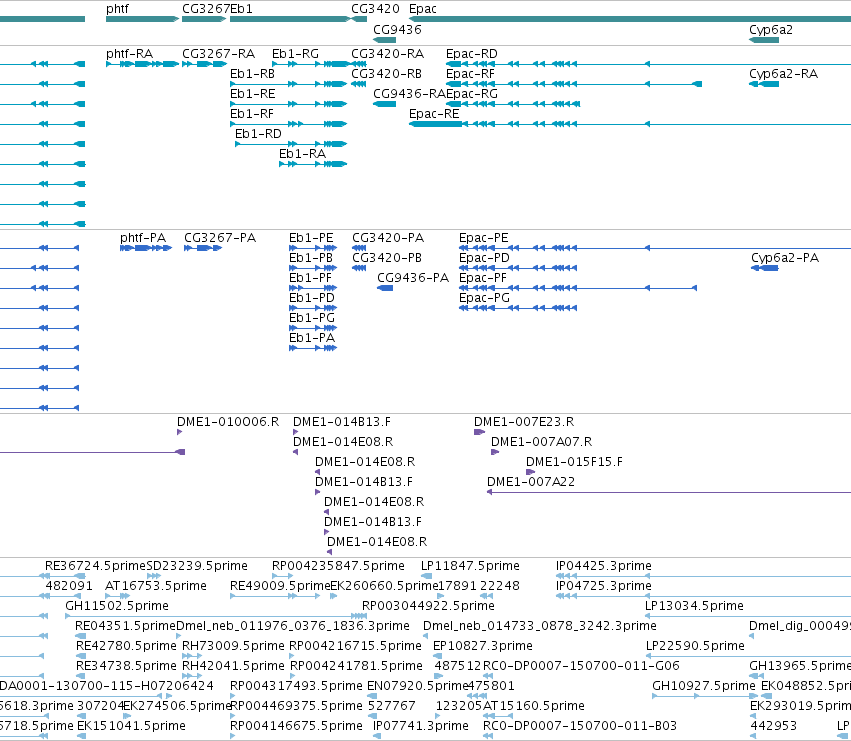This screenshot has width=851, height=741.
Task: Click the Eb1-RD transcript label
Action: [x=258, y=134]
